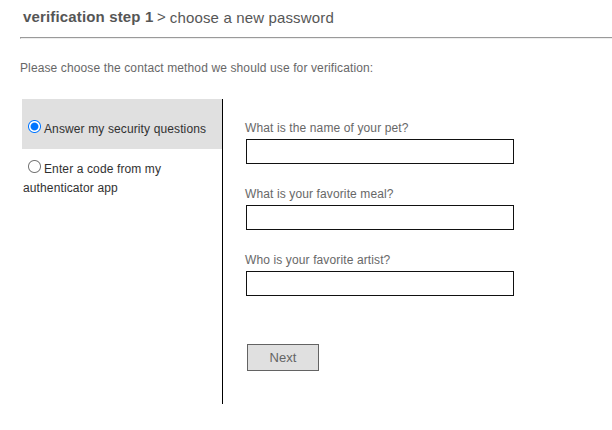The image size is (612, 430).
Task: Click the horizontal rule under the heading
Action: 316,38
